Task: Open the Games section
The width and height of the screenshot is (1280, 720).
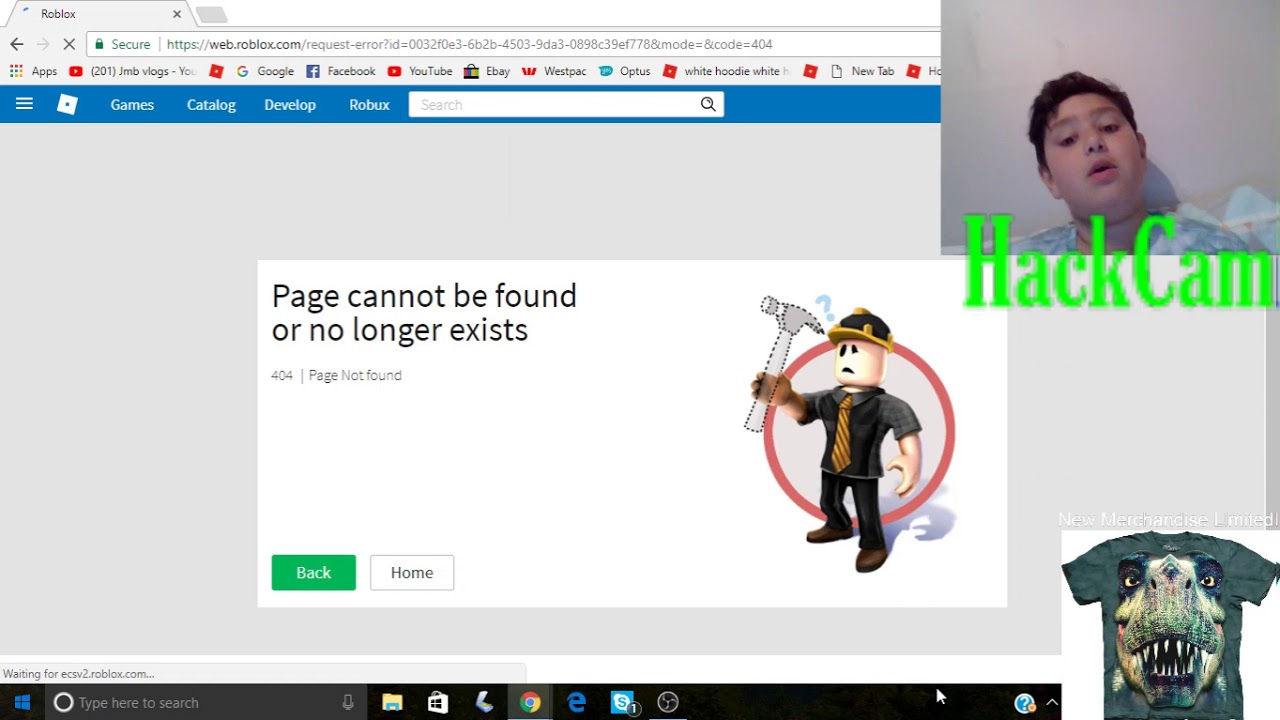Action: 132,104
